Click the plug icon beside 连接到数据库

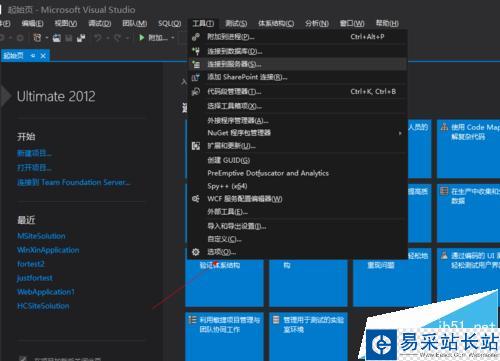pyautogui.click(x=196, y=51)
